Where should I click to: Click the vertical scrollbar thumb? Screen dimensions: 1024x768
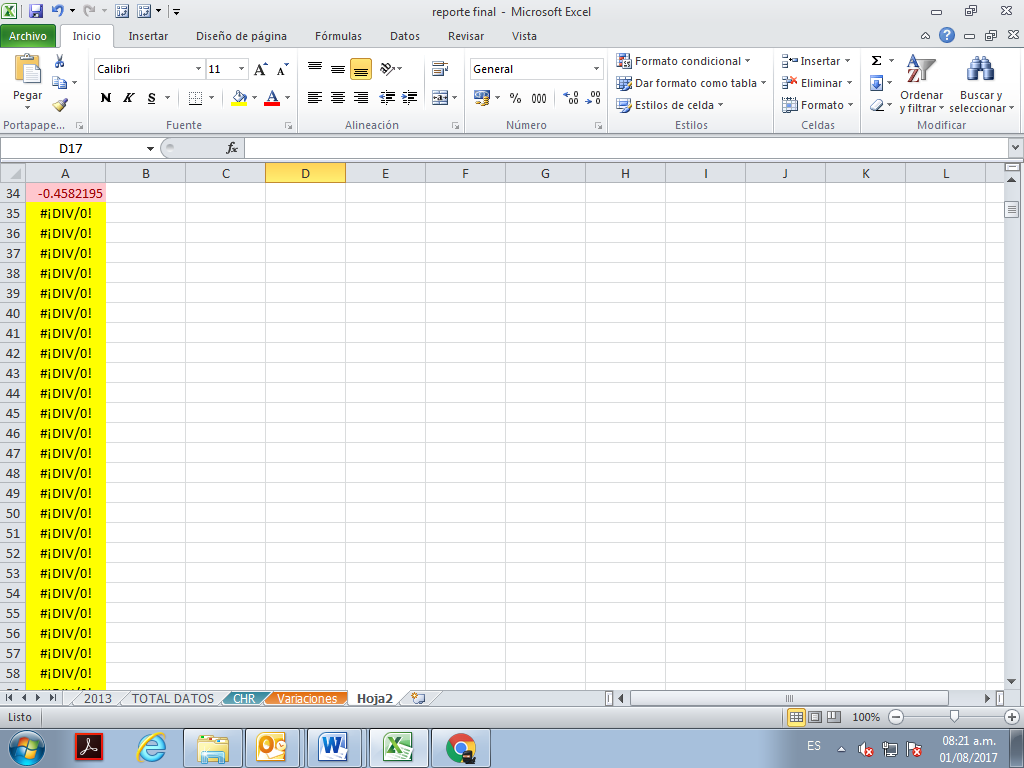(1012, 210)
